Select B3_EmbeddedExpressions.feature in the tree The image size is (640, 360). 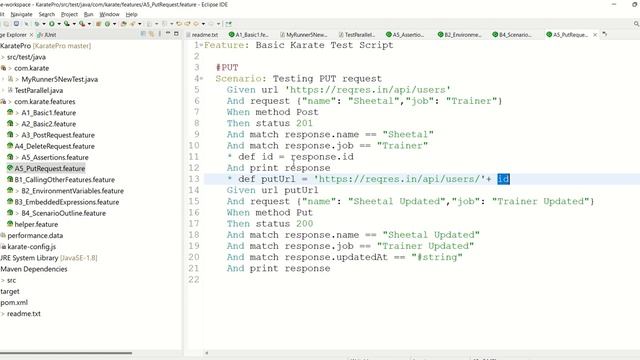[67, 202]
